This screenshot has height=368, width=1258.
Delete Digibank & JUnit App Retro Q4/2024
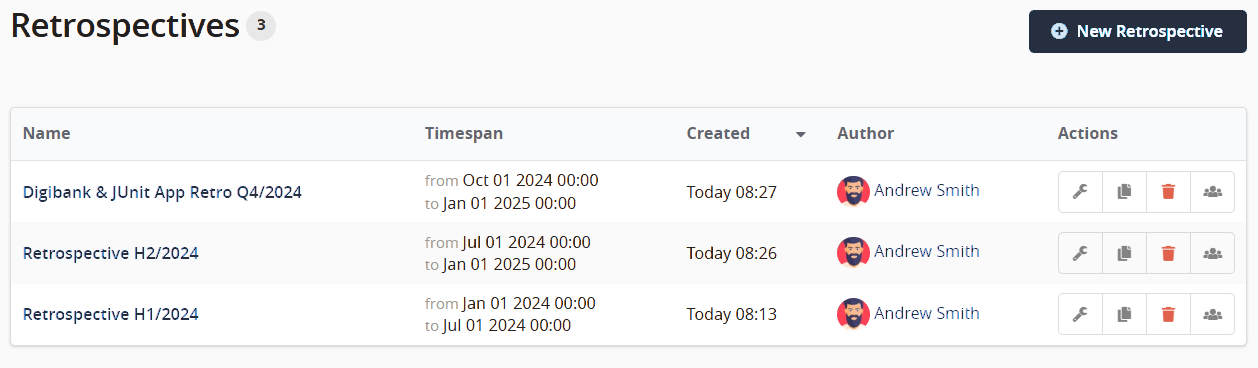[x=1168, y=192]
